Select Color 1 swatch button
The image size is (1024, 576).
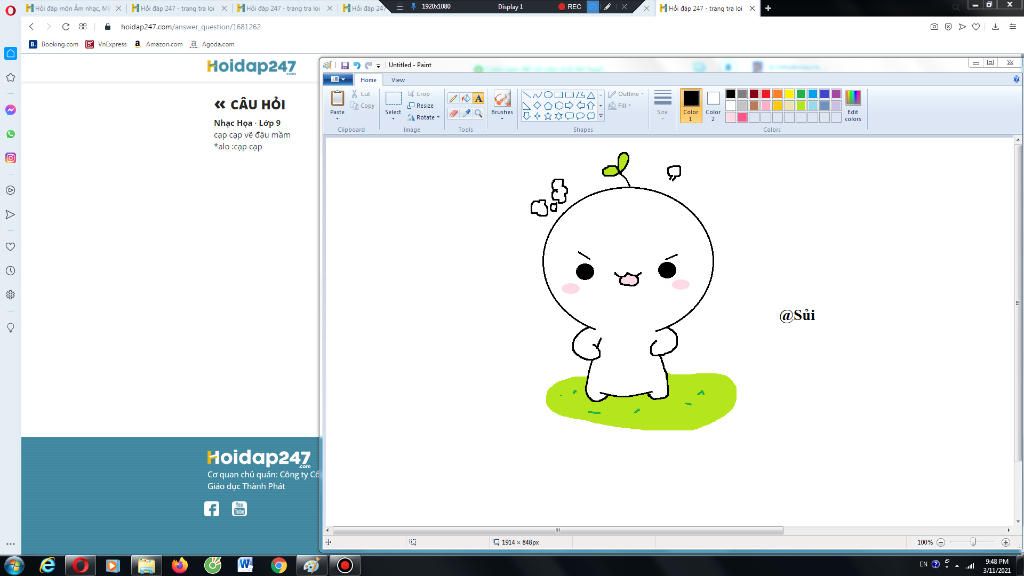point(690,105)
